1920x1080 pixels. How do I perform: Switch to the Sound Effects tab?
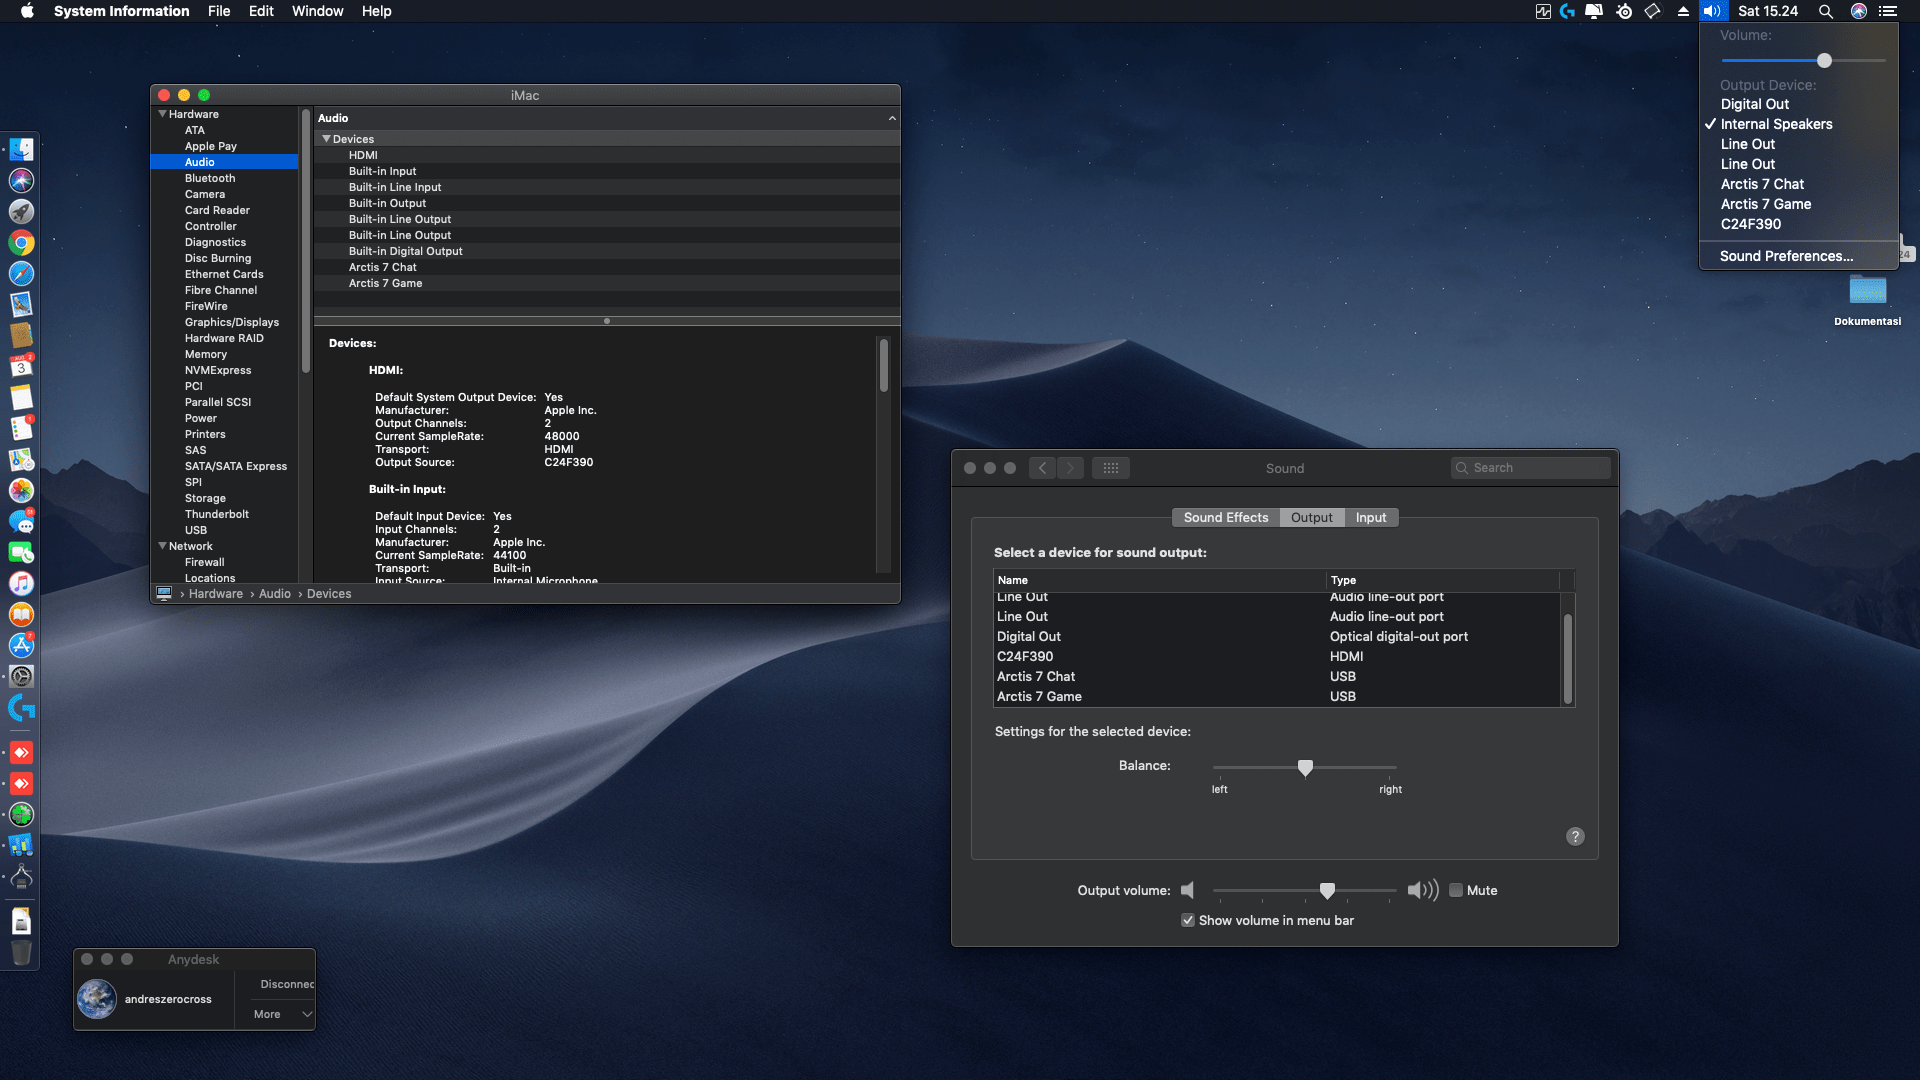[x=1225, y=517]
